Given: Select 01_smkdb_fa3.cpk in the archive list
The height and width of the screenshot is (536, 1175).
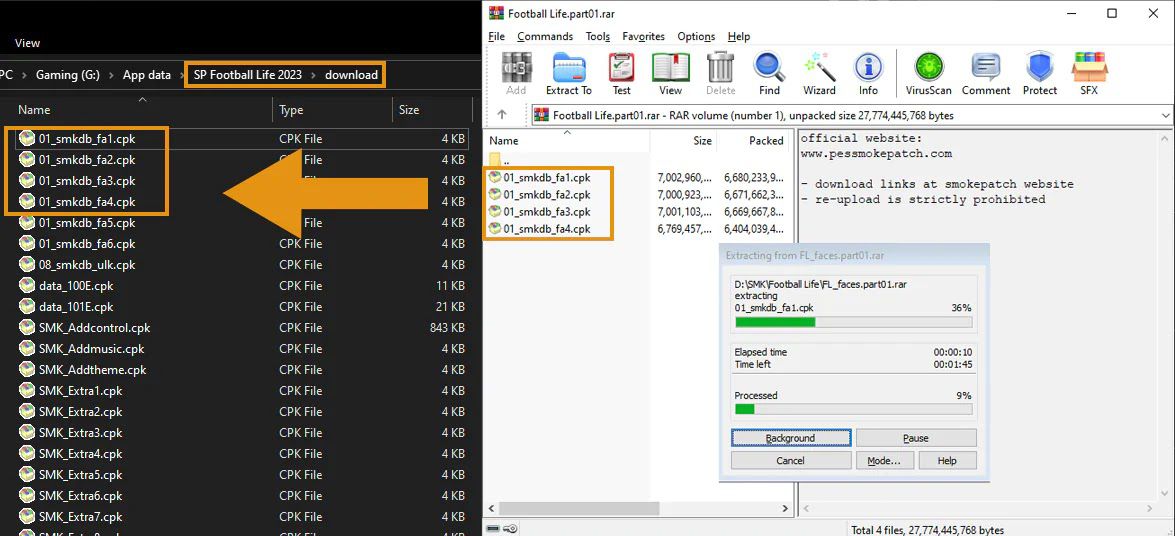Looking at the screenshot, I should (546, 211).
